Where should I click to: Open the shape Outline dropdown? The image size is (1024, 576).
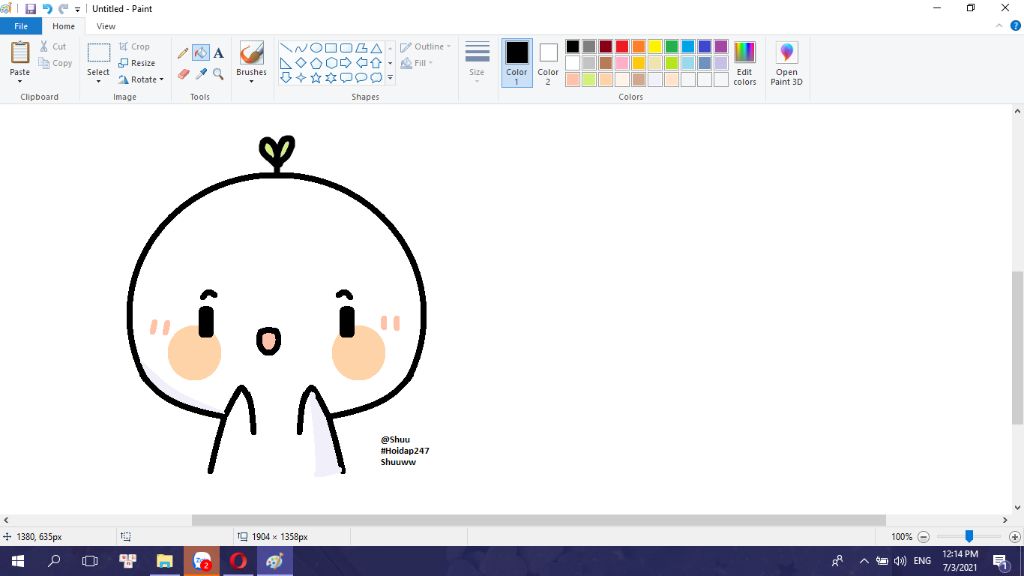[425, 47]
